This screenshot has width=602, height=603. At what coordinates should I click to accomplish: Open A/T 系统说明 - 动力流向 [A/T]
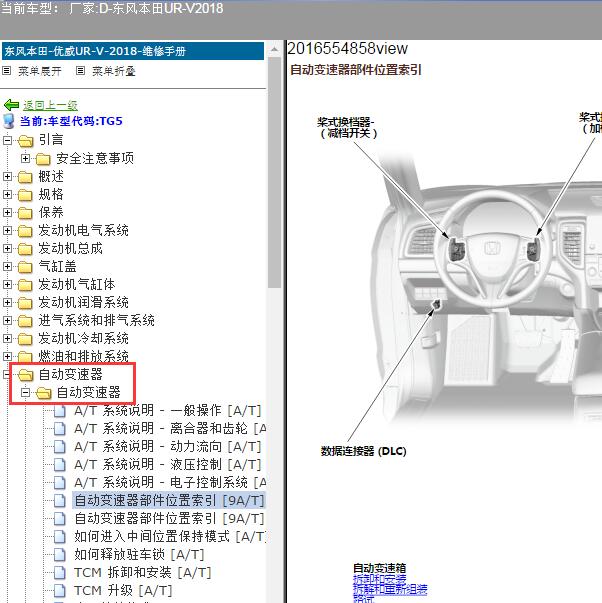168,446
